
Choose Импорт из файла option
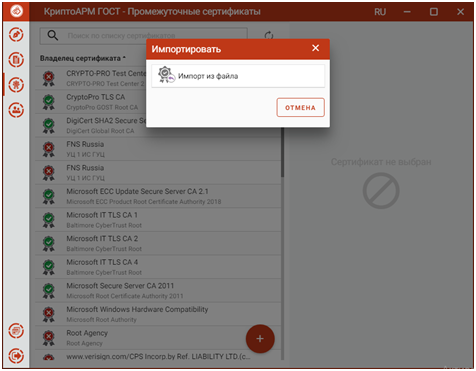coord(238,76)
